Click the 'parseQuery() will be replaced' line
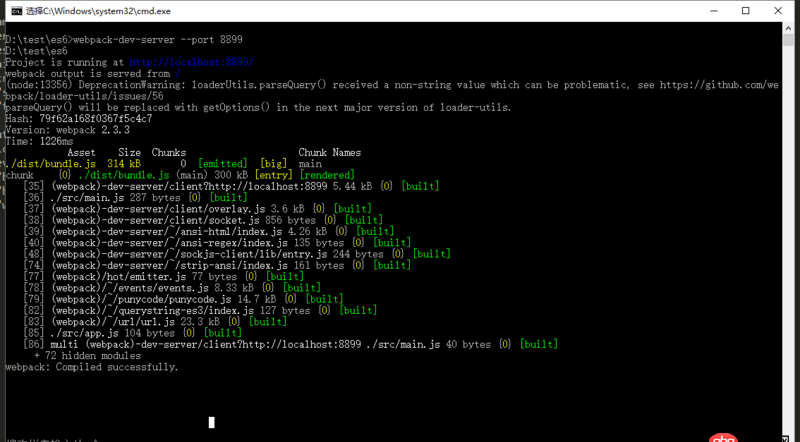800x442 pixels. pyautogui.click(x=258, y=107)
